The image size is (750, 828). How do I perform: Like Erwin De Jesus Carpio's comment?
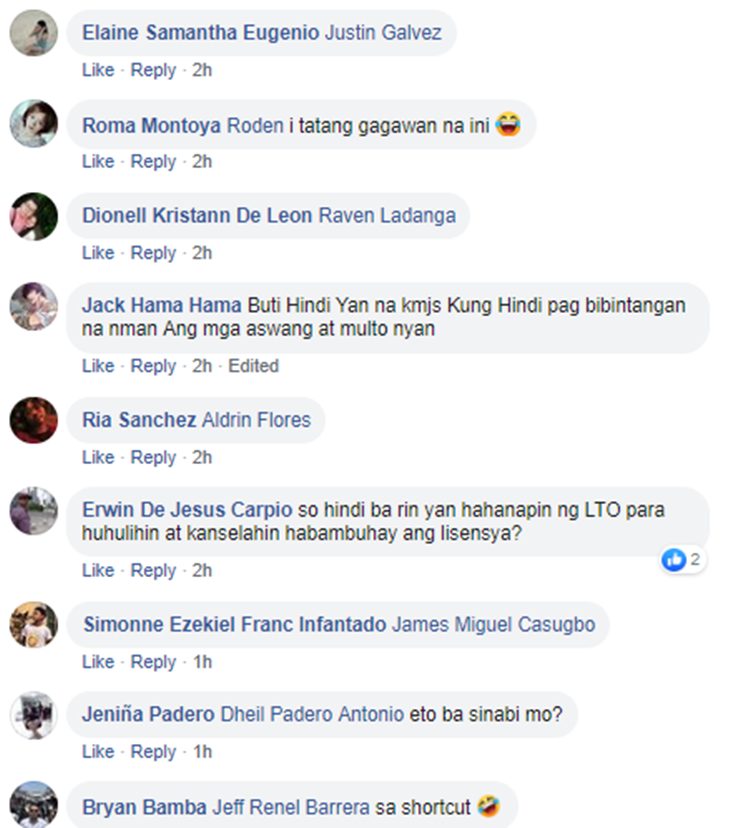coord(98,570)
